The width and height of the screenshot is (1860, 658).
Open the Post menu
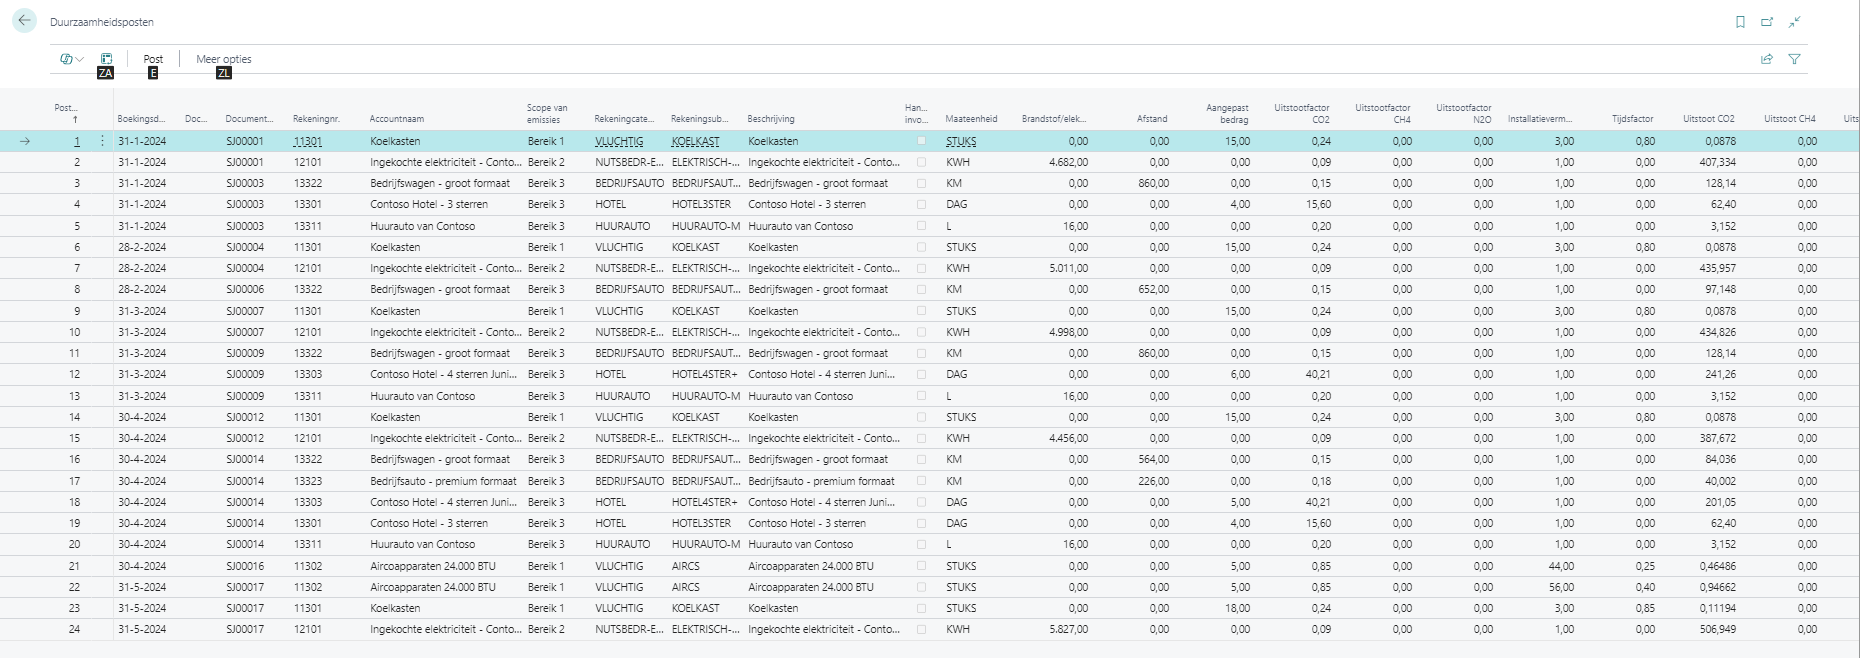point(153,59)
